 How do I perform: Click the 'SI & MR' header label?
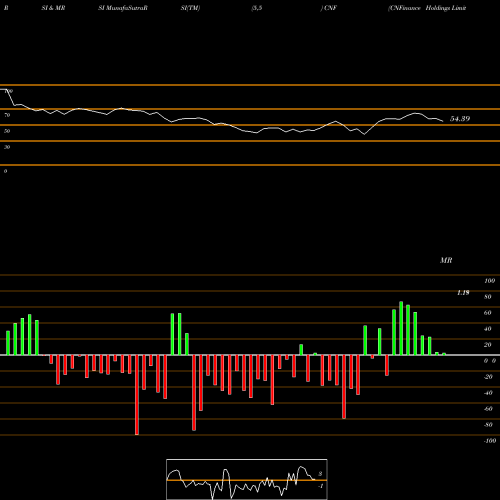53,8
